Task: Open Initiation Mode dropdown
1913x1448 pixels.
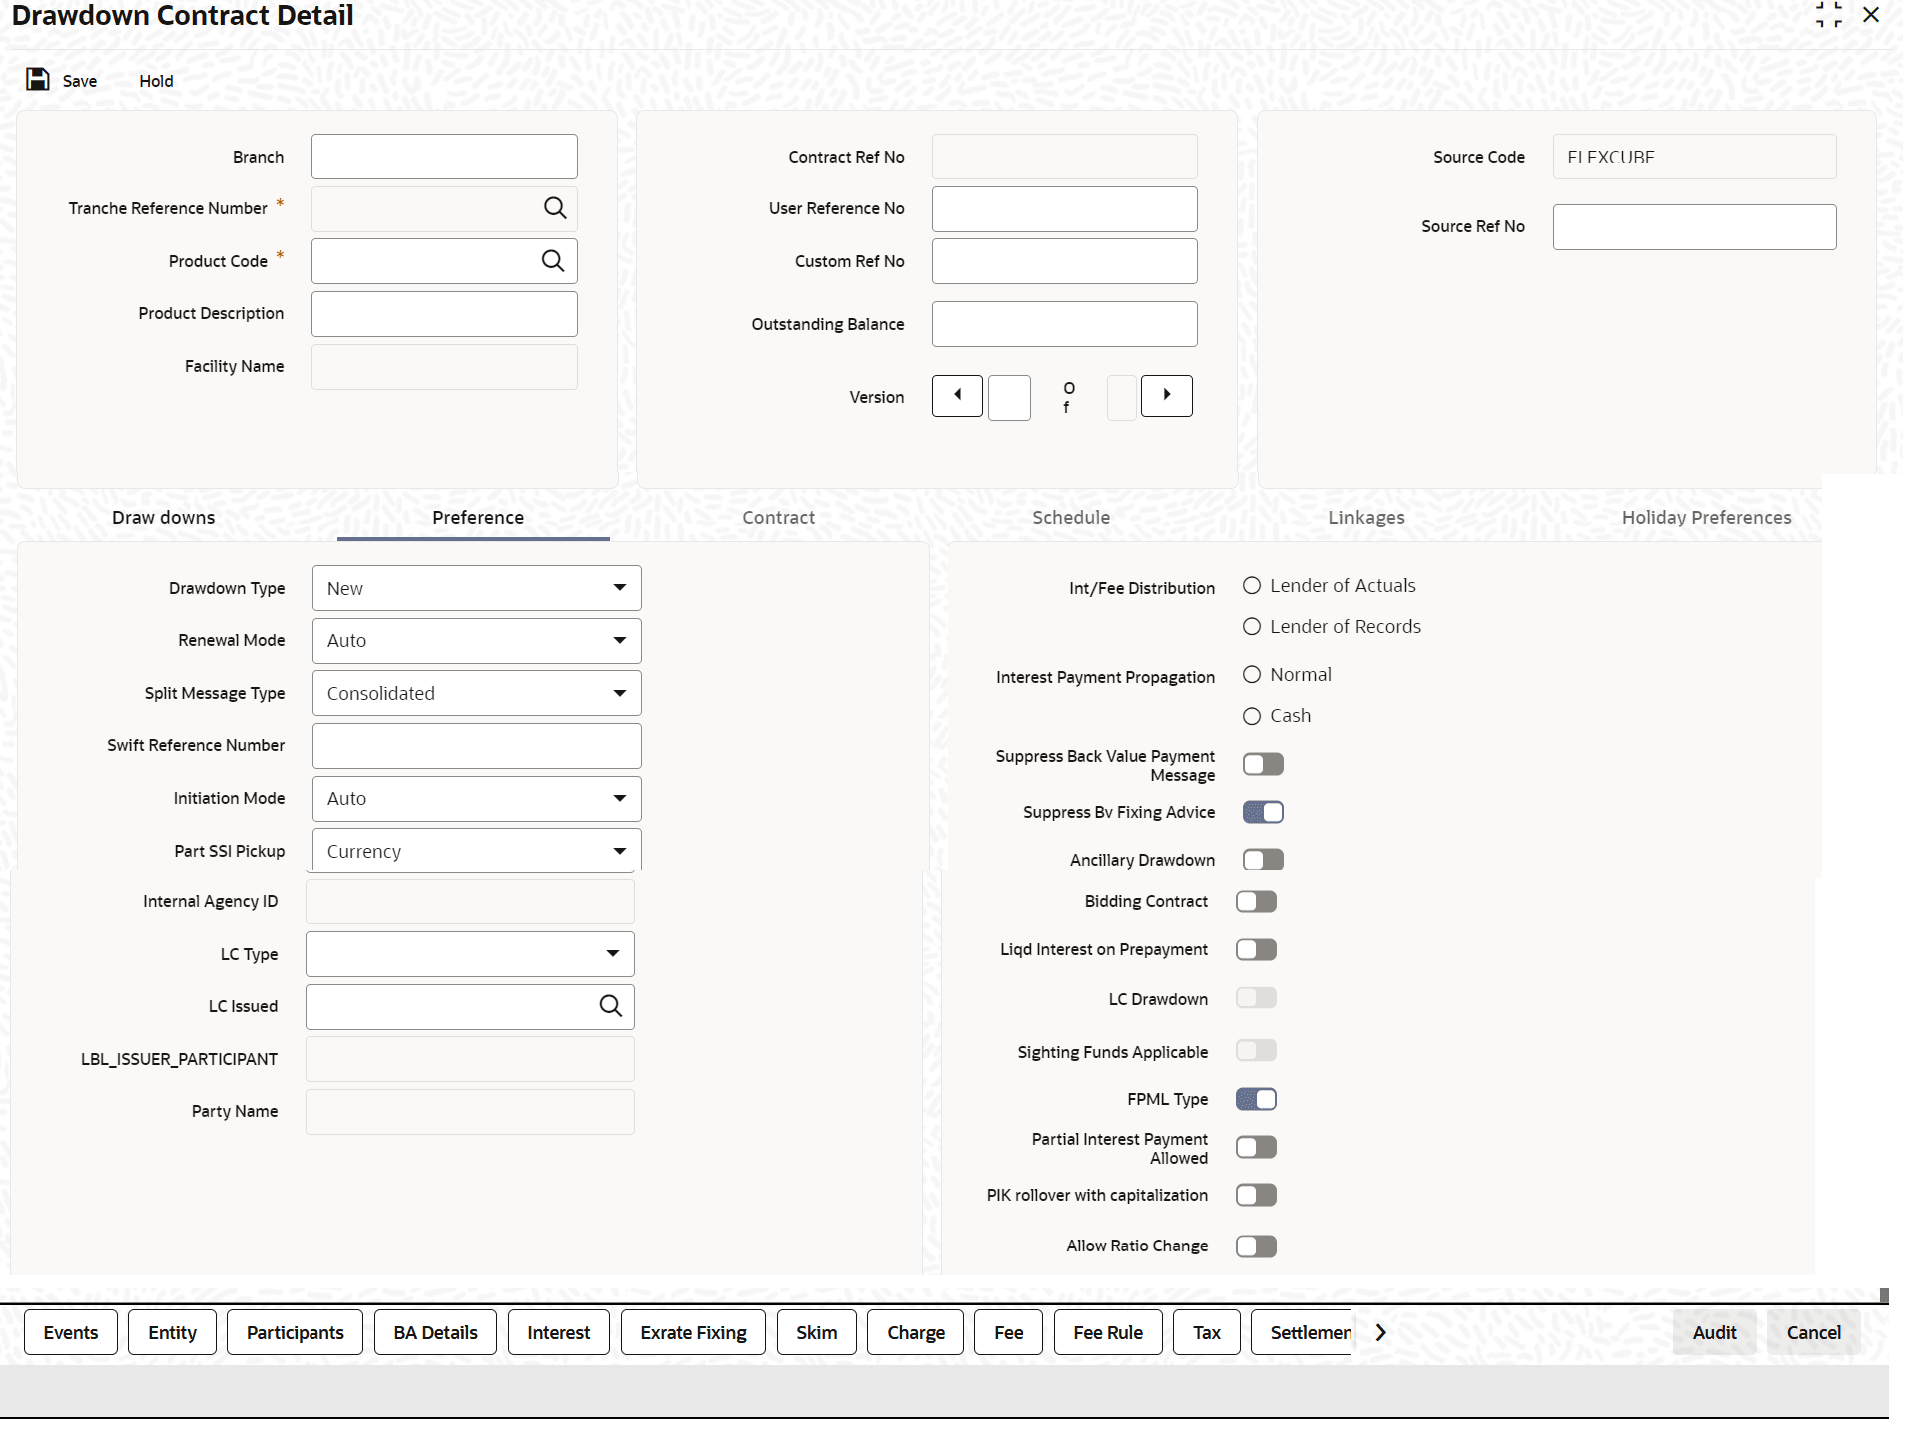Action: pos(477,799)
